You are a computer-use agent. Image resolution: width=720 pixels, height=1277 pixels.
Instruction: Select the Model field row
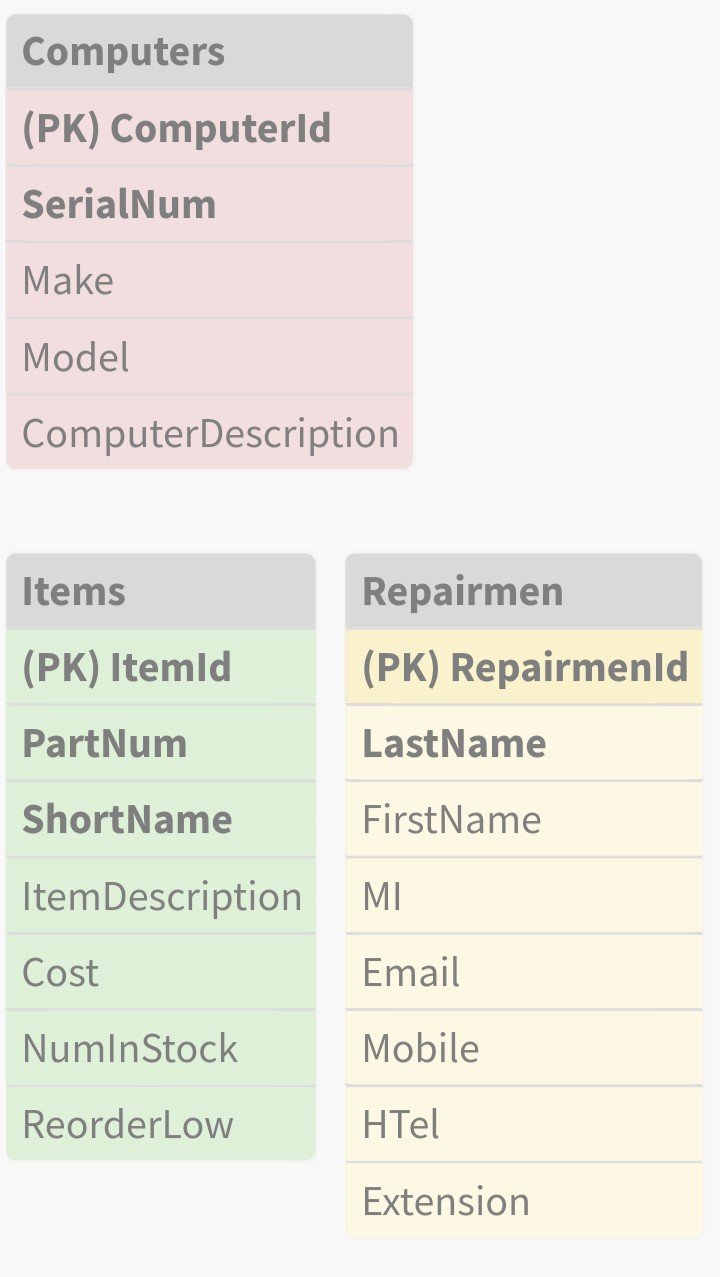(x=209, y=357)
